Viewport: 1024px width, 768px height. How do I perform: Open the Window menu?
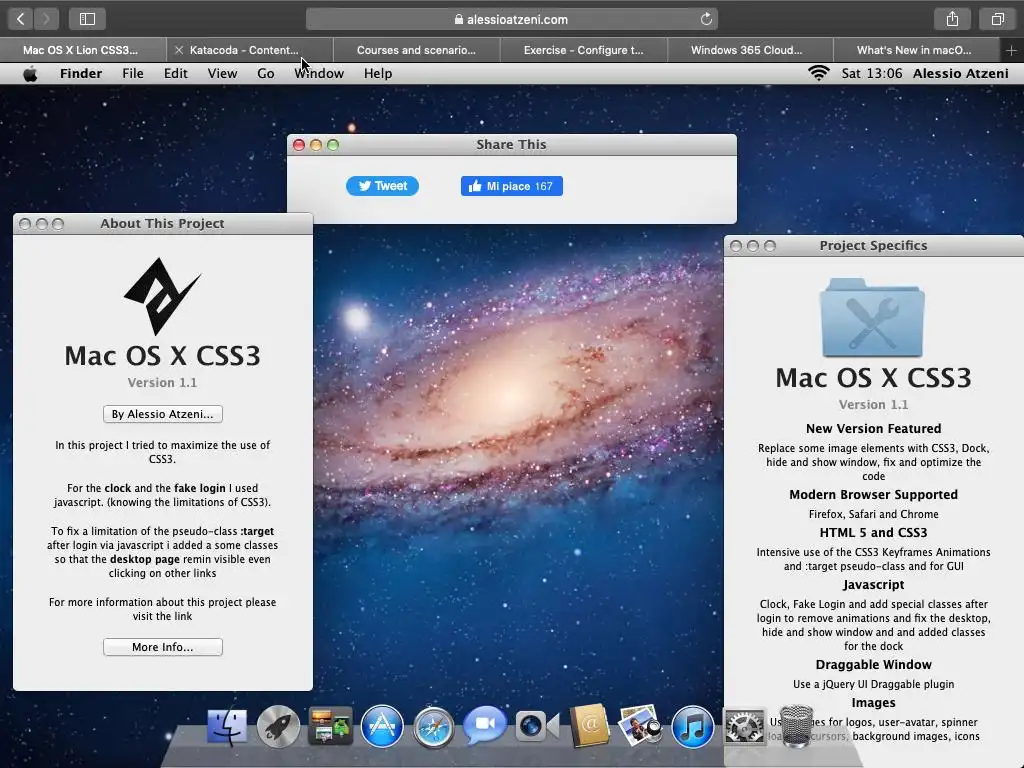tap(319, 73)
